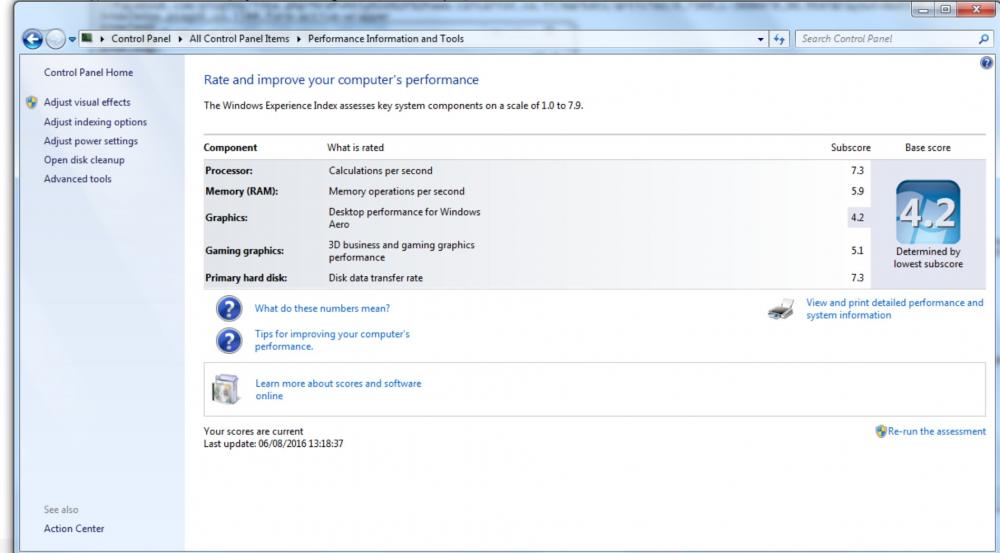Click the magnifier search icon
The height and width of the screenshot is (553, 1000).
point(983,39)
